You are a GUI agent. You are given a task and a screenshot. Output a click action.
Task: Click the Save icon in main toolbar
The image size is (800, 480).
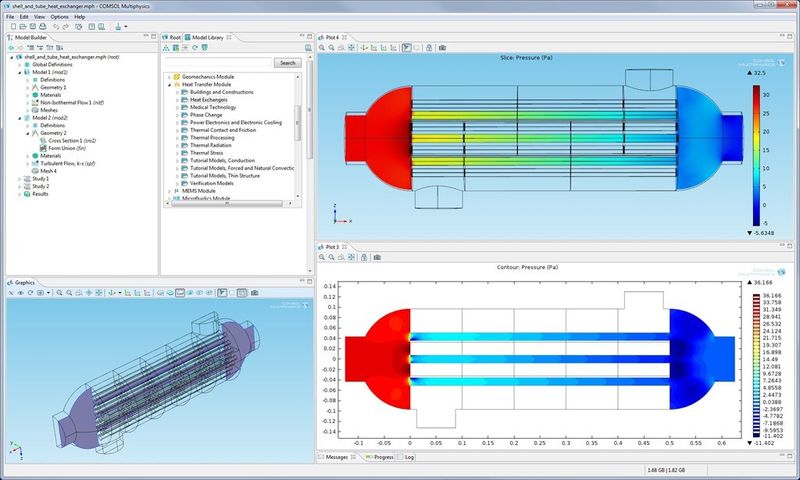pos(33,27)
